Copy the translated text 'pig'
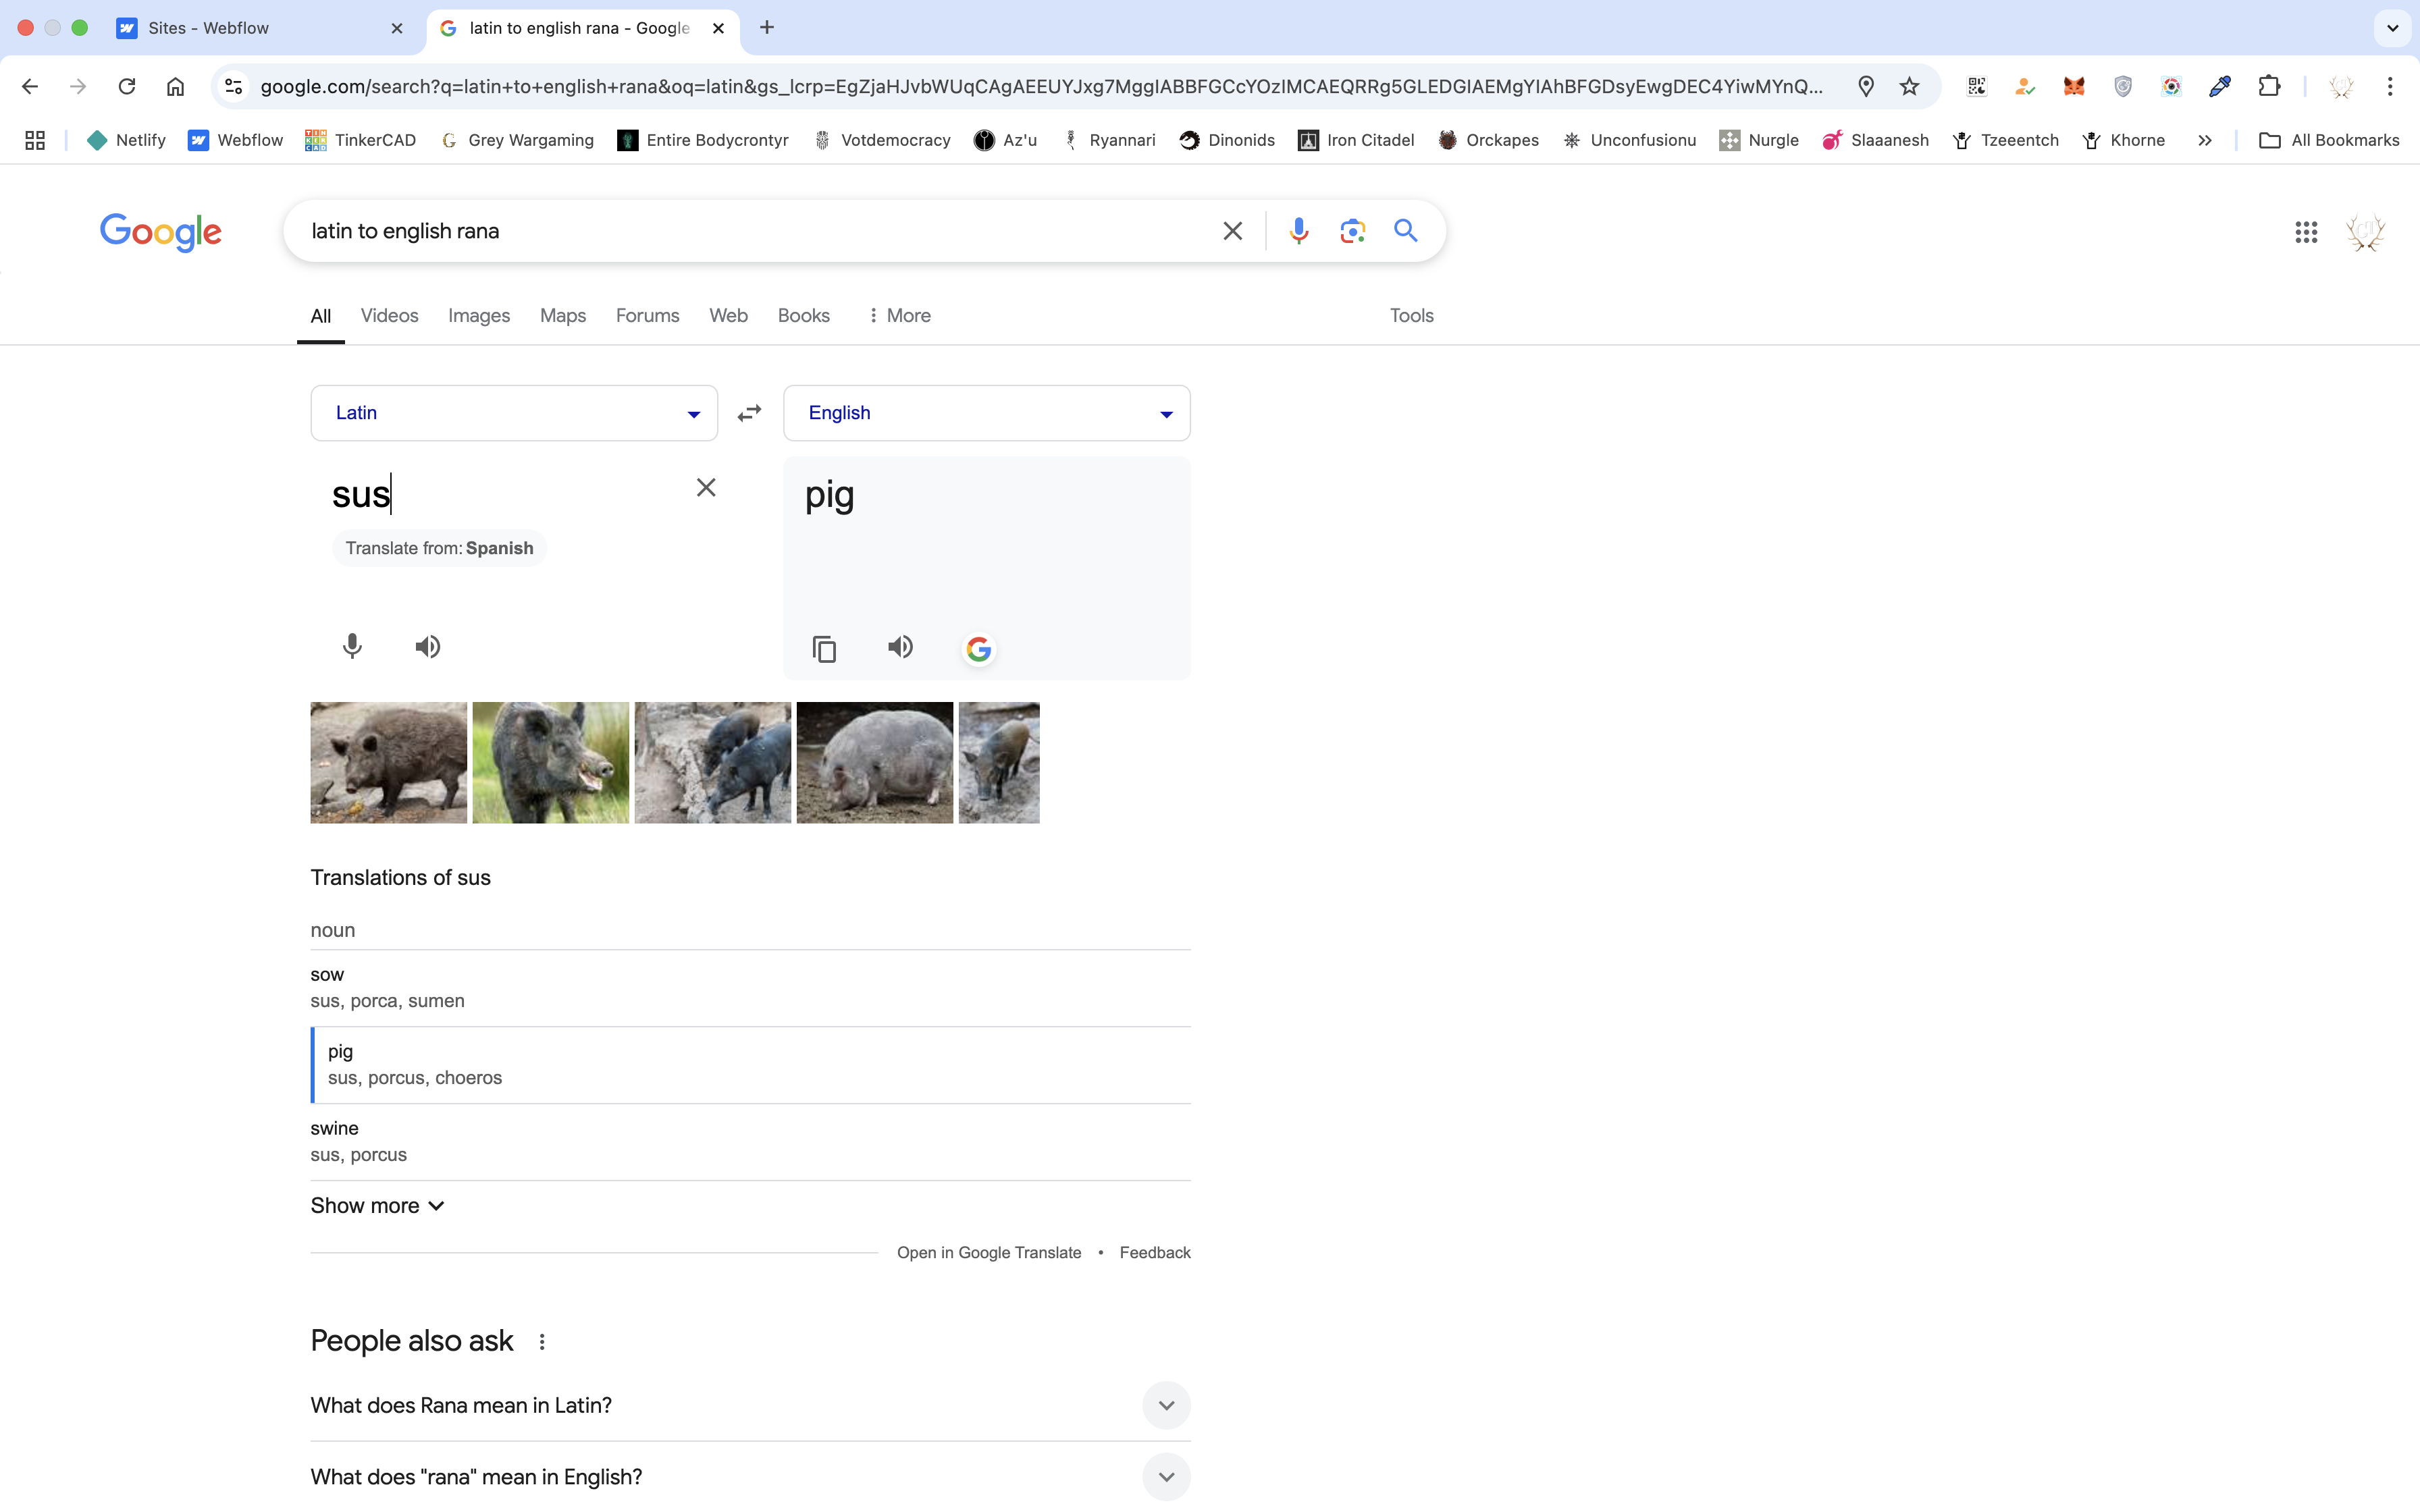This screenshot has width=2420, height=1512. click(x=824, y=649)
